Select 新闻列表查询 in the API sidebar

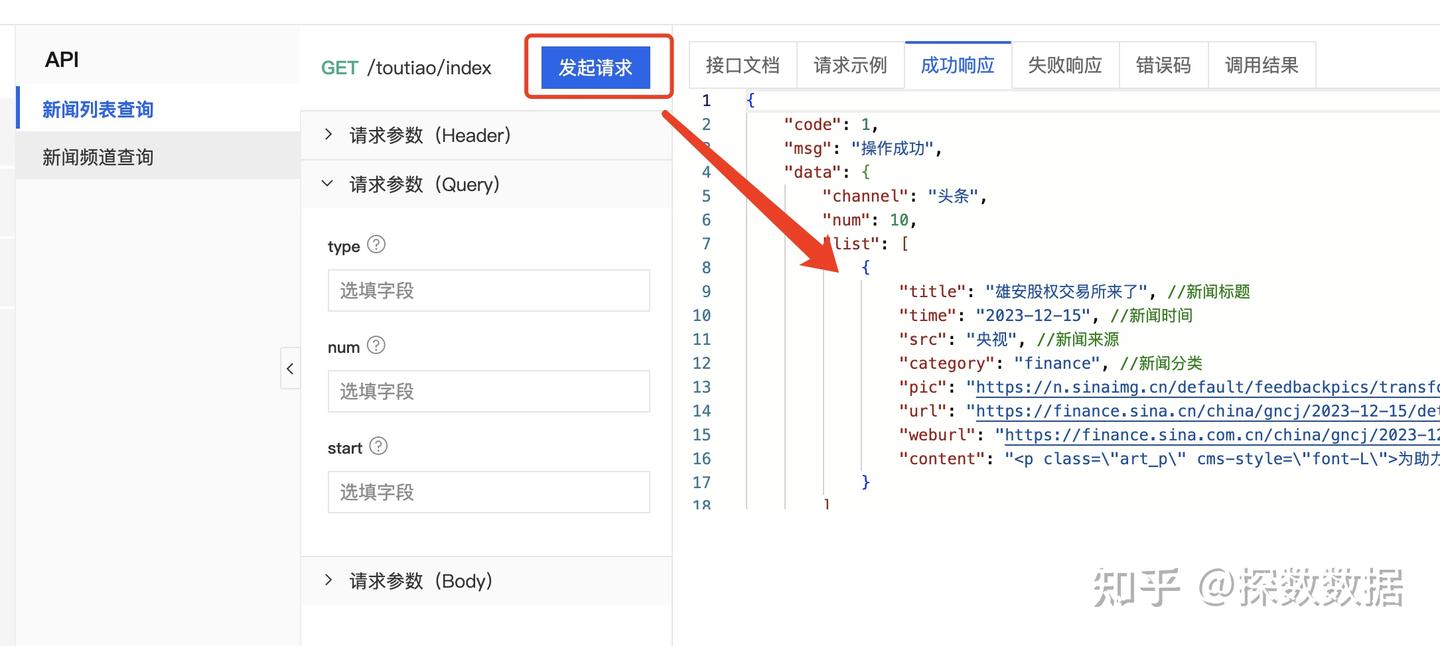click(98, 109)
